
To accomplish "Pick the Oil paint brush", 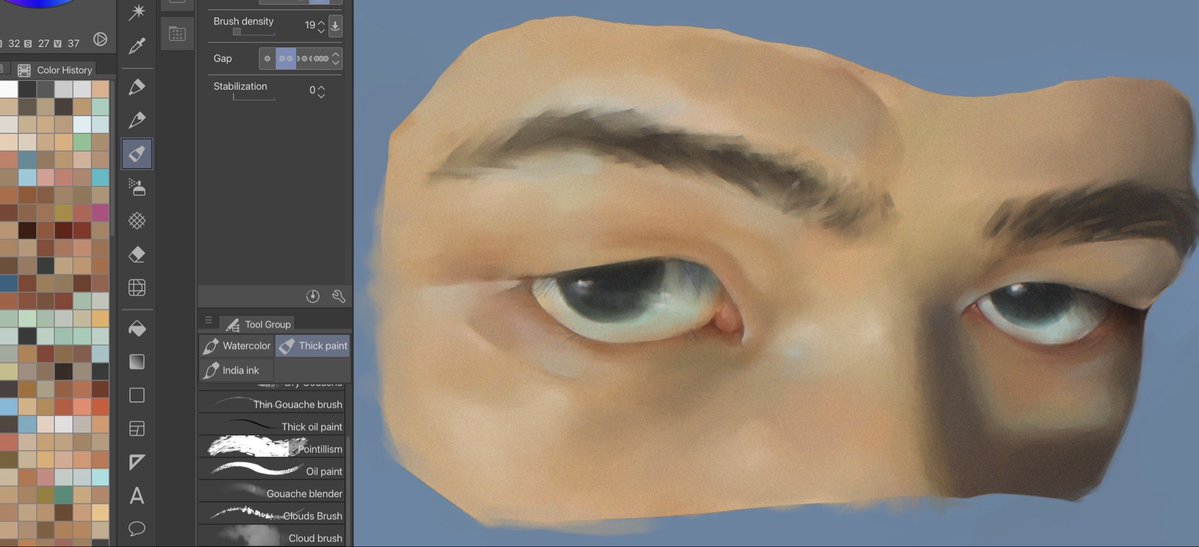I will click(x=271, y=470).
